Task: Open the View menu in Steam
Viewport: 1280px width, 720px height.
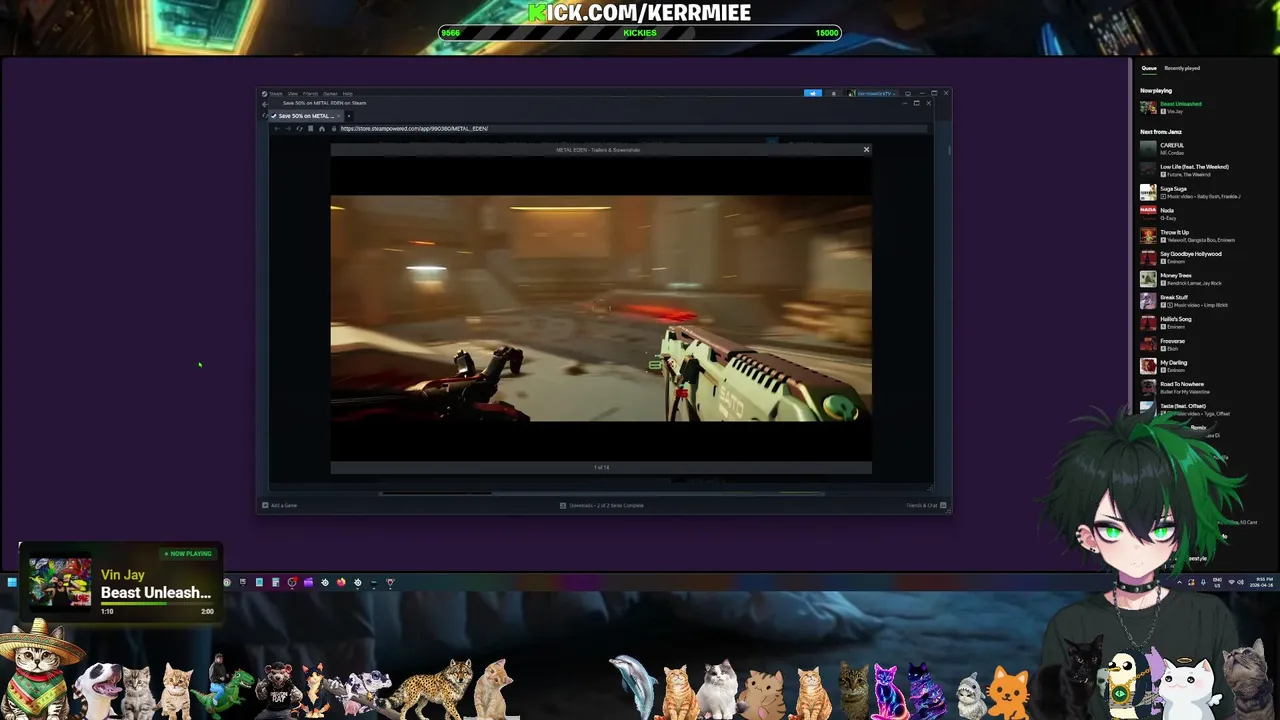Action: pos(293,94)
